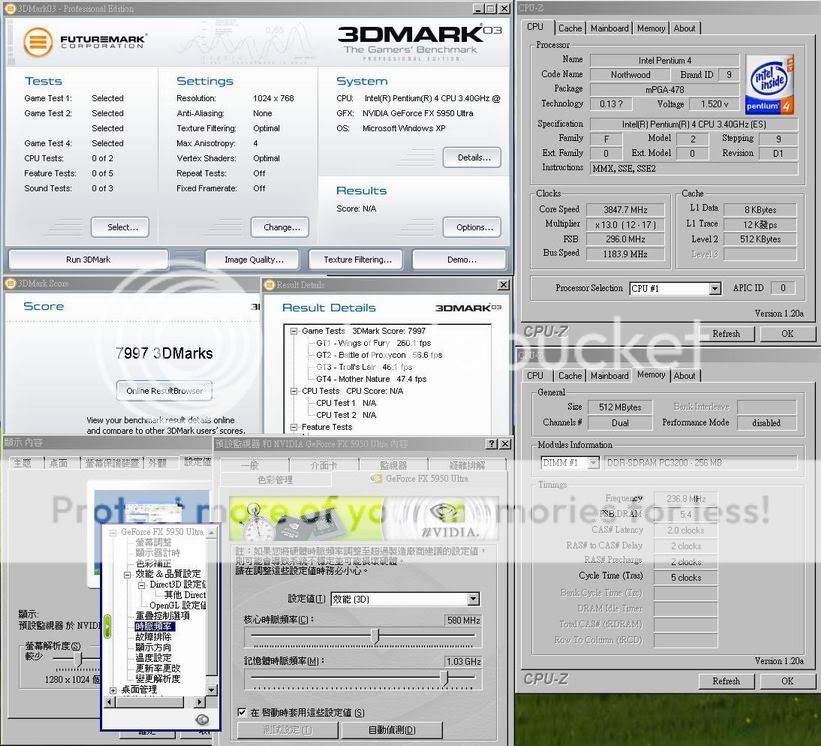
Task: Open About tab in top CPU-Z window
Action: coord(684,28)
